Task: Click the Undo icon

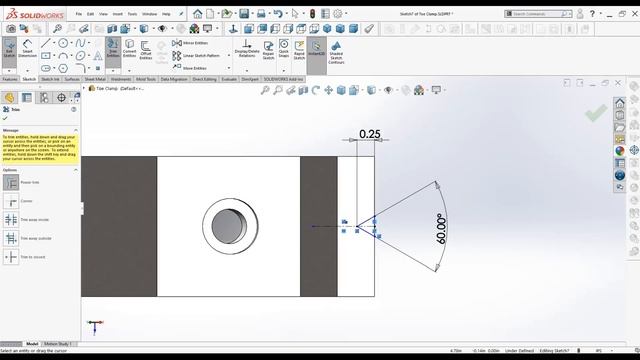Action: [x=278, y=14]
